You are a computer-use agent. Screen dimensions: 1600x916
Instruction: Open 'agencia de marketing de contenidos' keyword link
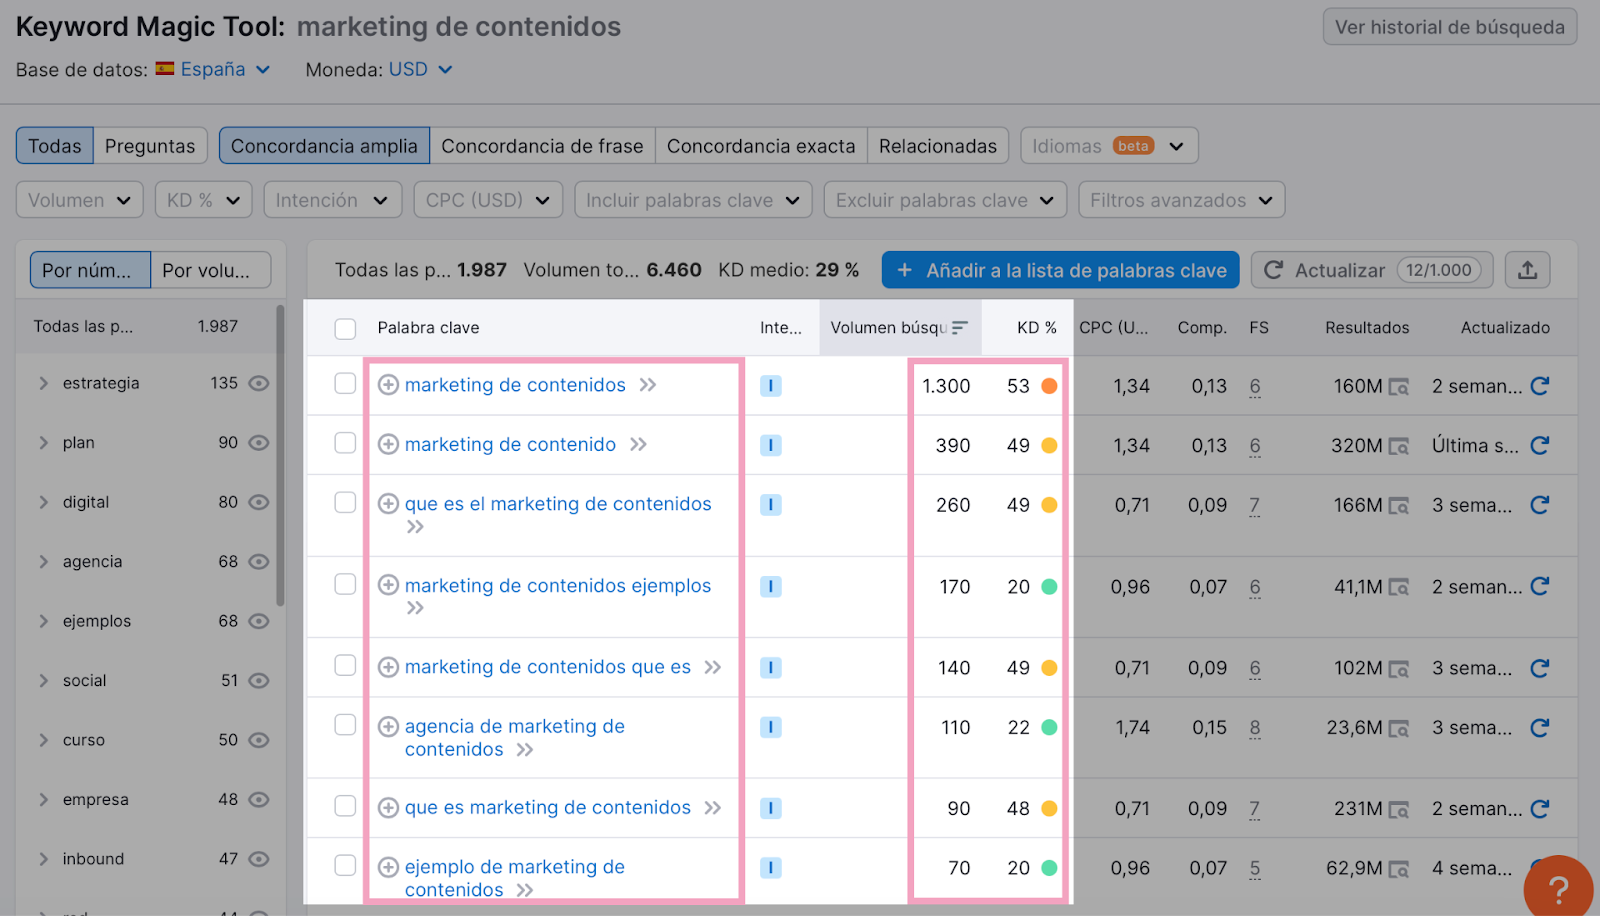[515, 738]
